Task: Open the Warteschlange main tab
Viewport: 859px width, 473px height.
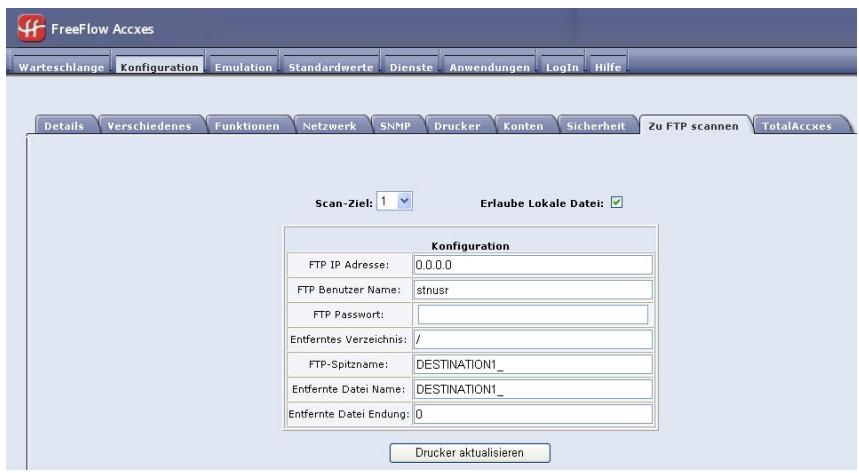Action: coord(61,67)
